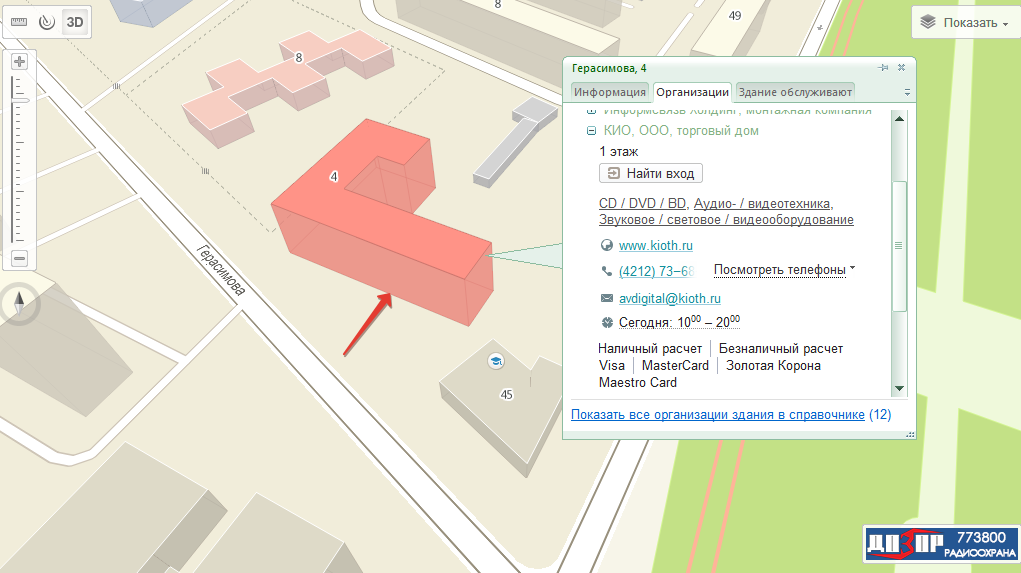Click the 1 этаж floor text
Image resolution: width=1021 pixels, height=573 pixels.
coord(619,152)
